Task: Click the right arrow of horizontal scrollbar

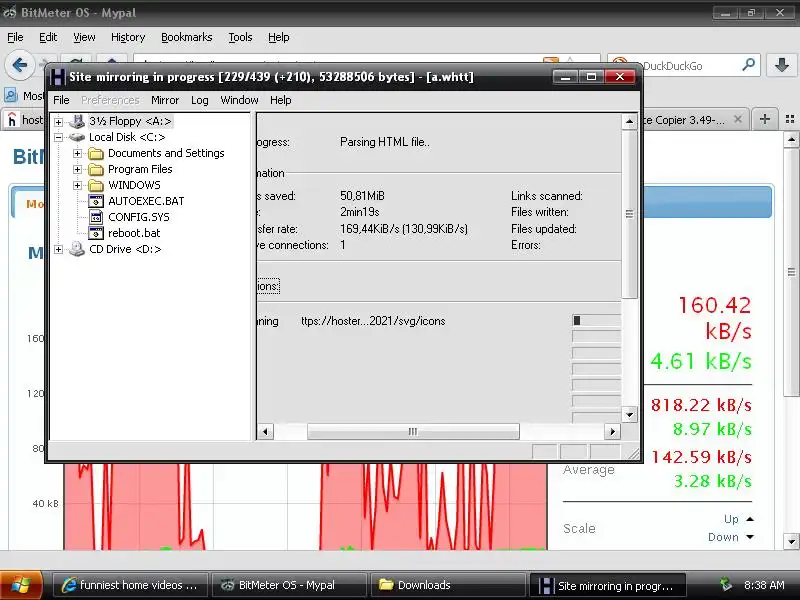Action: [612, 432]
